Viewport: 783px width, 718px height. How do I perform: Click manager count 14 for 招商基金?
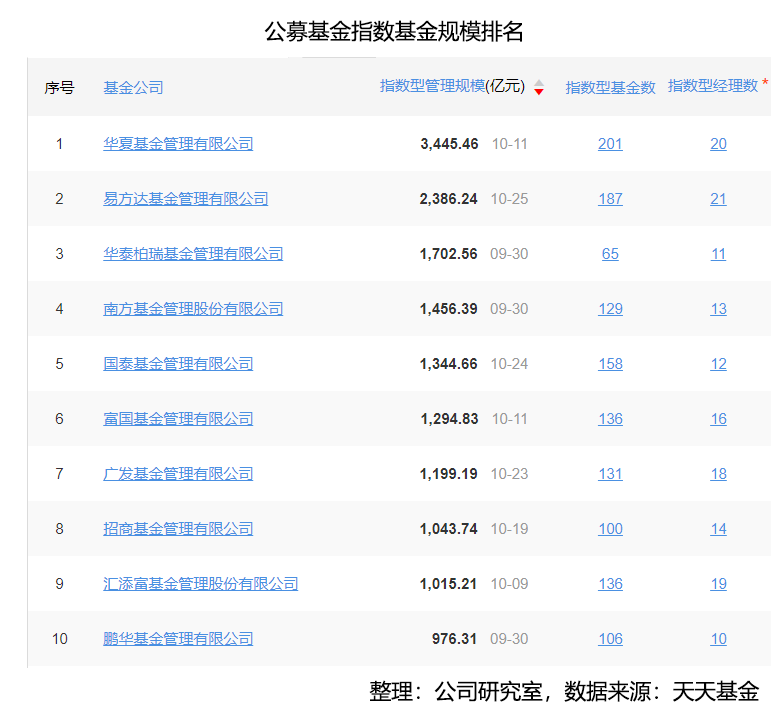point(718,528)
